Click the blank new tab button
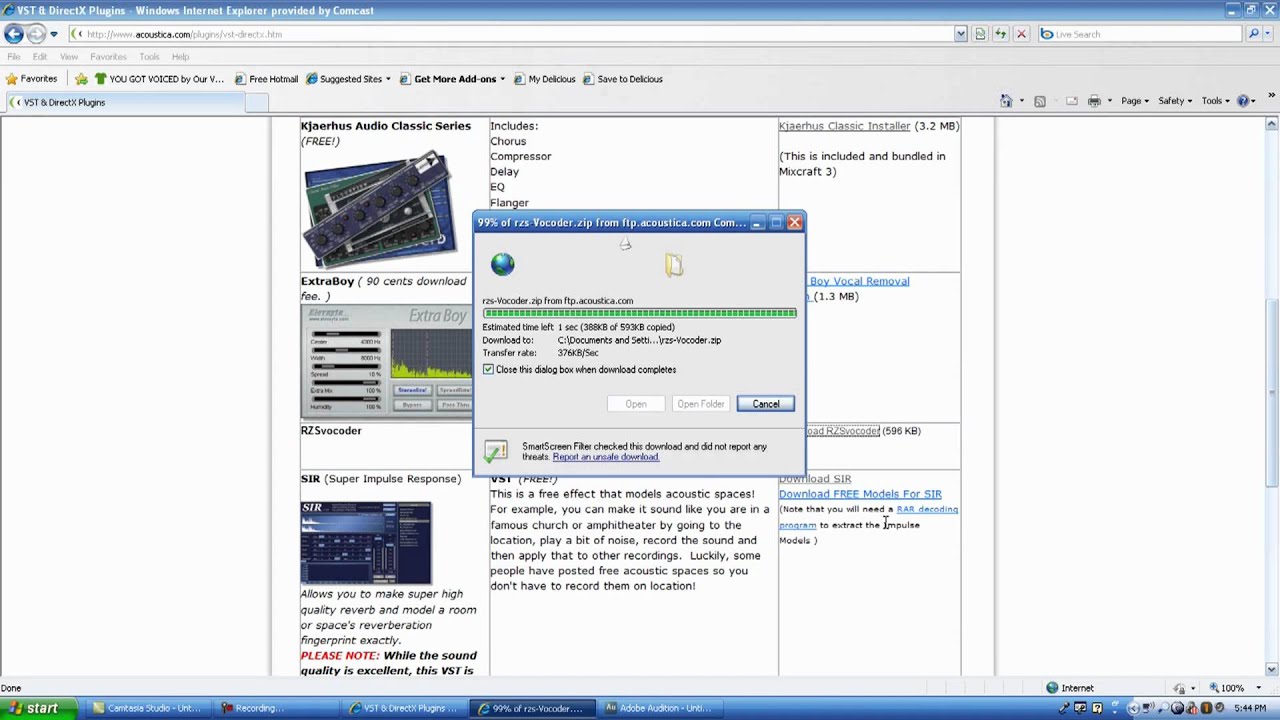Screen dimensions: 1280x720 (x=257, y=102)
